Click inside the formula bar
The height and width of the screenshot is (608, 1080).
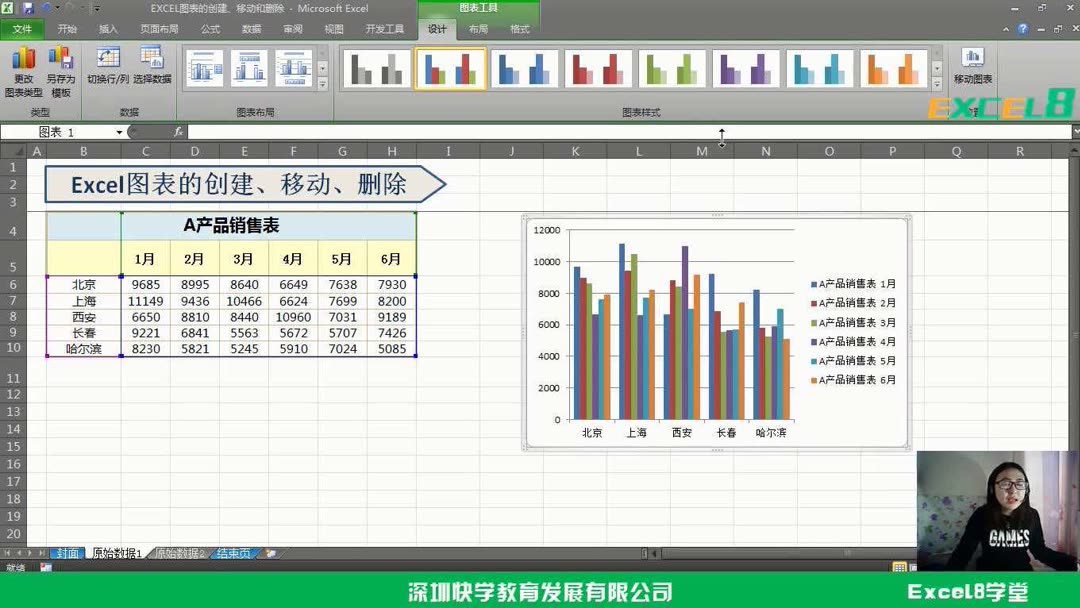click(x=400, y=131)
